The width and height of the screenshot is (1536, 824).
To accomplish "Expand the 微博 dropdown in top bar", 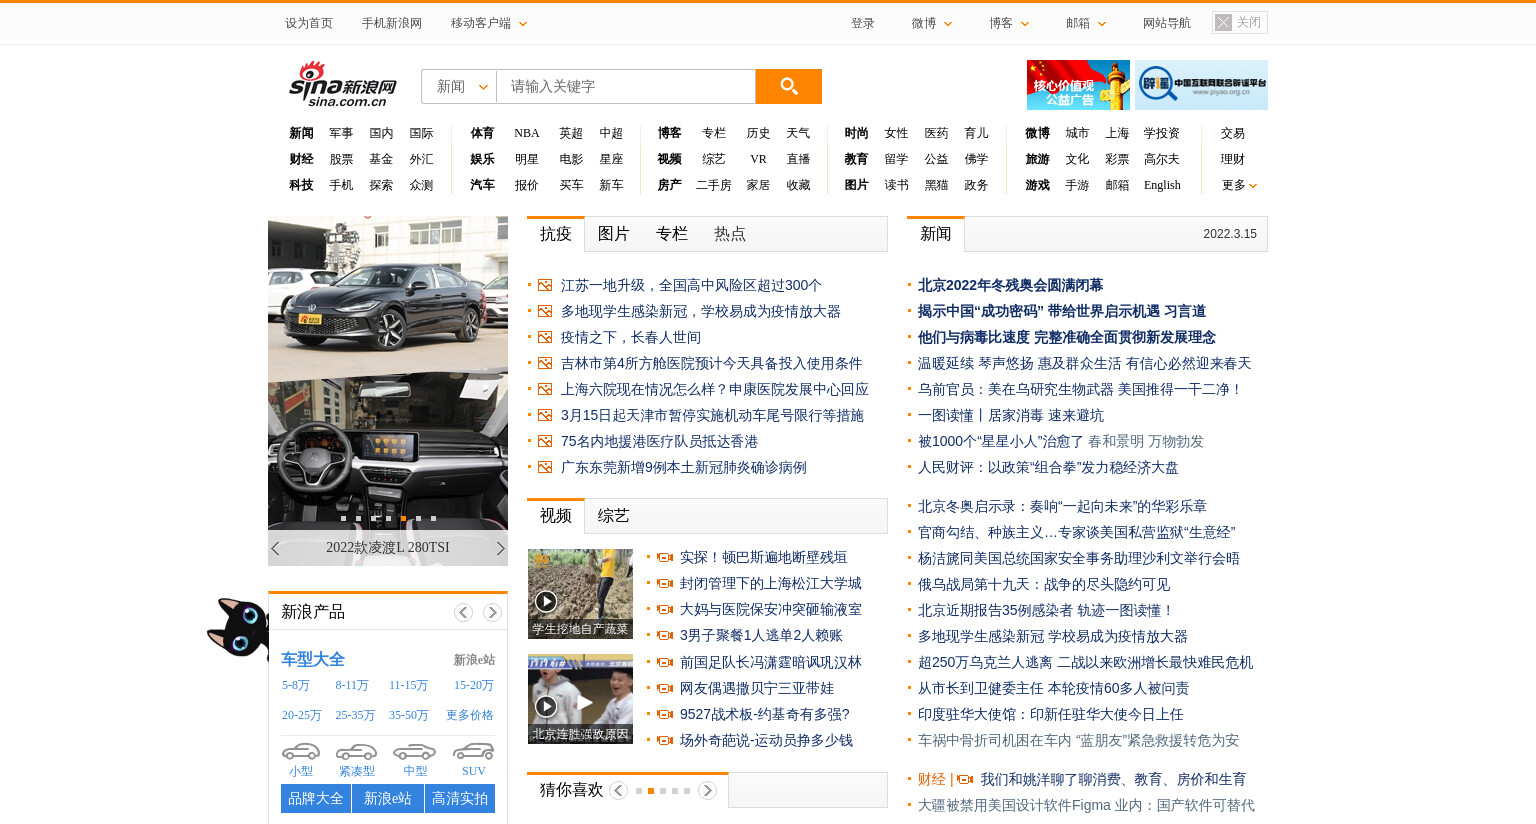I will [x=931, y=23].
